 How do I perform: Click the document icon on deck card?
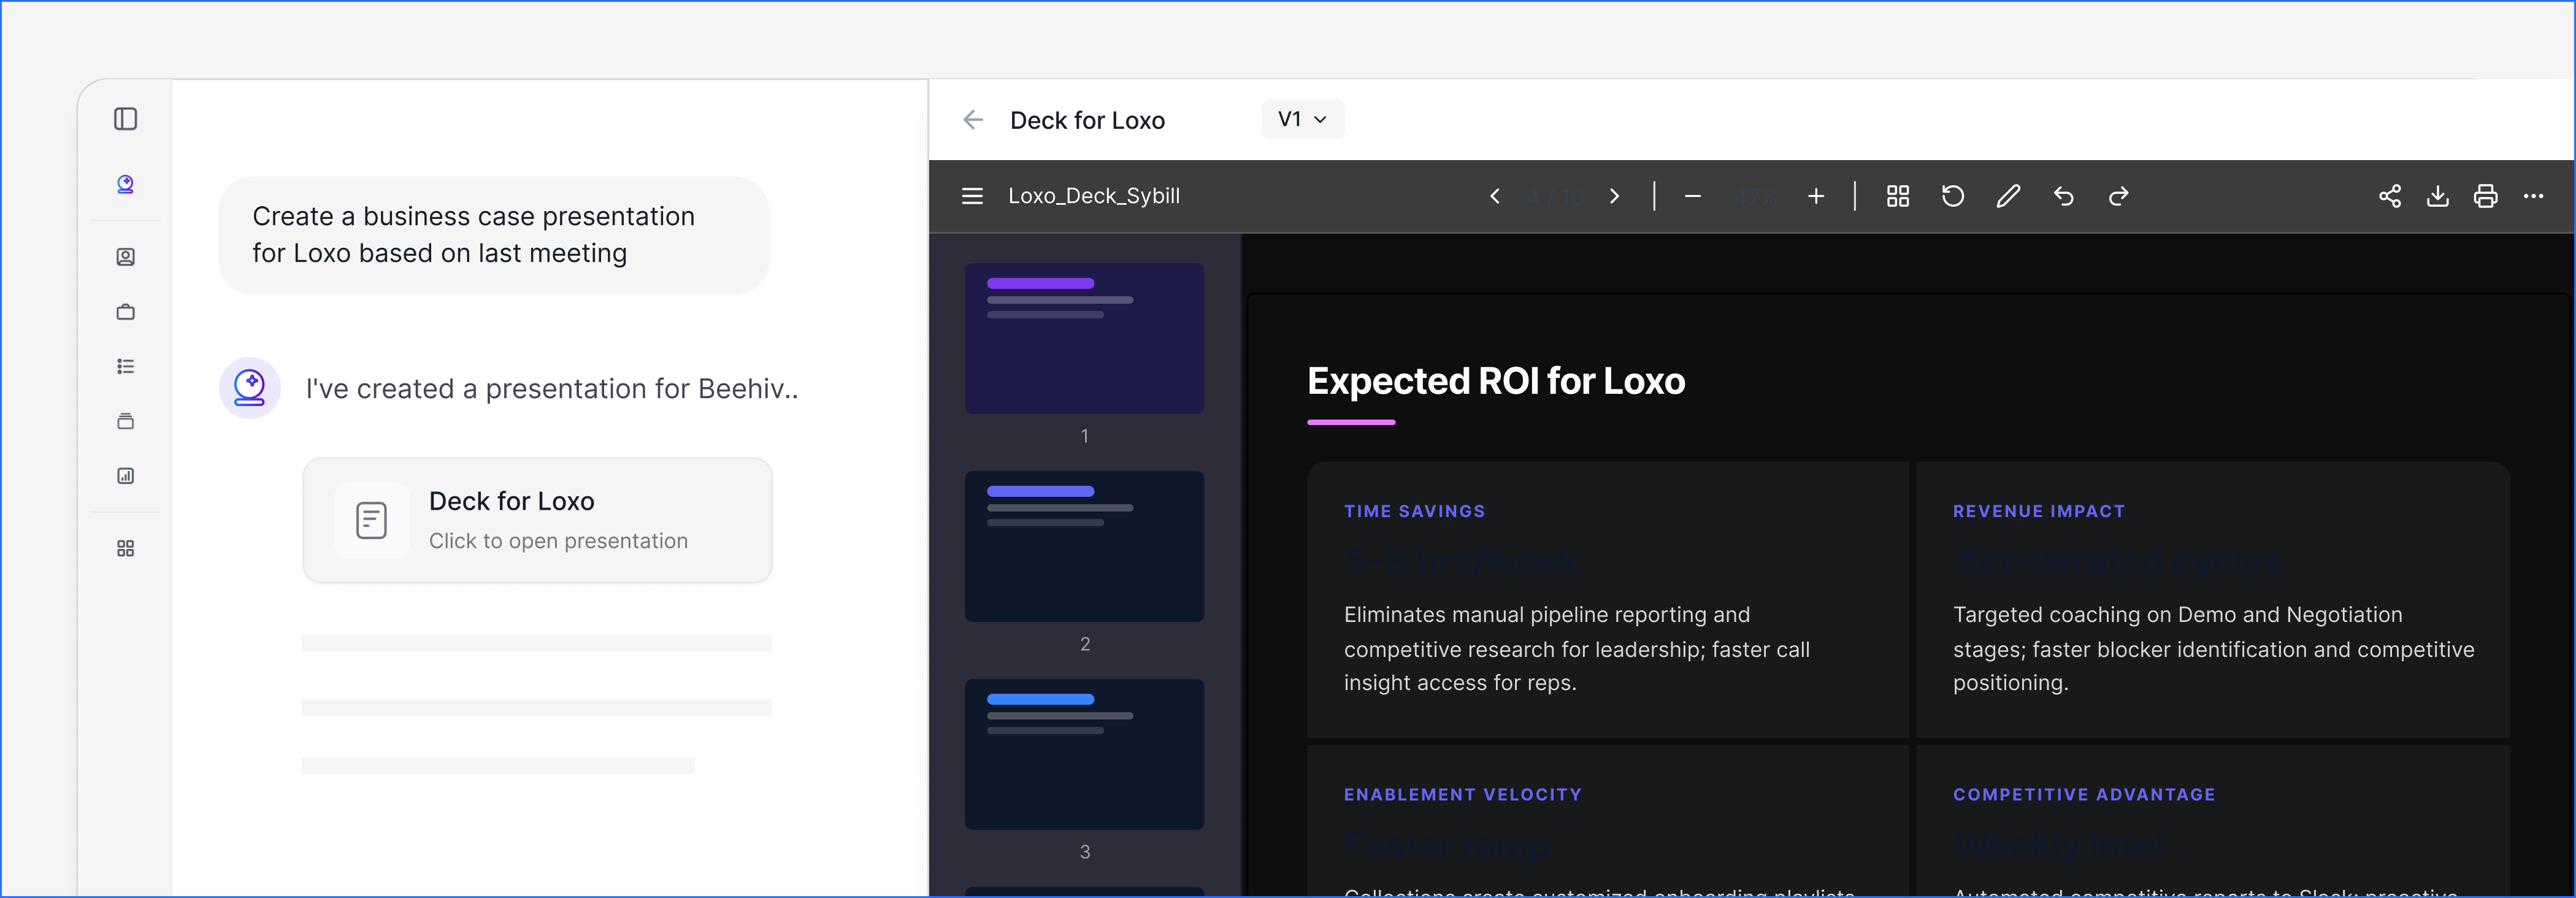pyautogui.click(x=372, y=520)
